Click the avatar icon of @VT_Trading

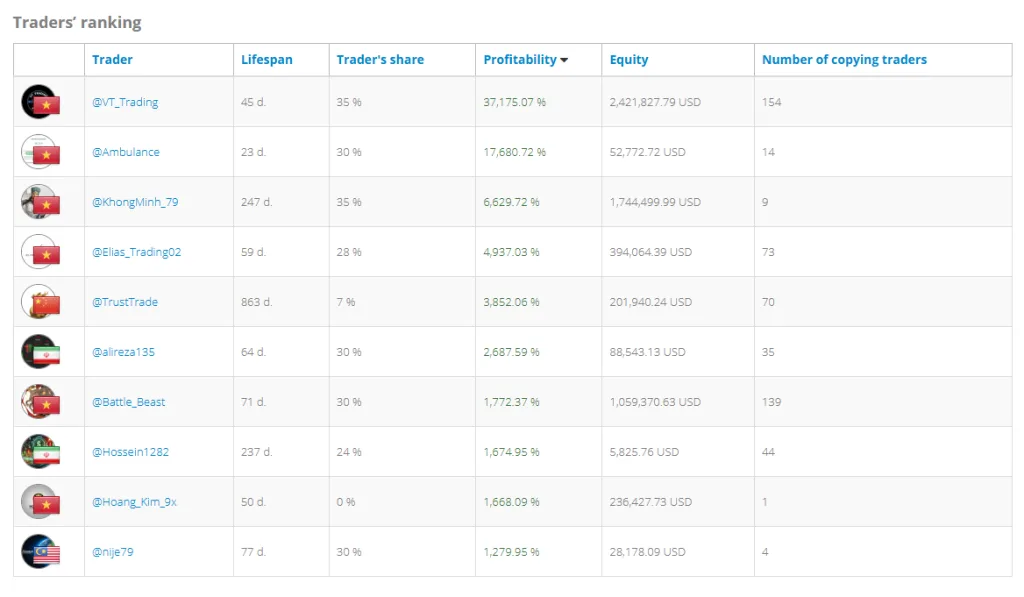(x=41, y=102)
